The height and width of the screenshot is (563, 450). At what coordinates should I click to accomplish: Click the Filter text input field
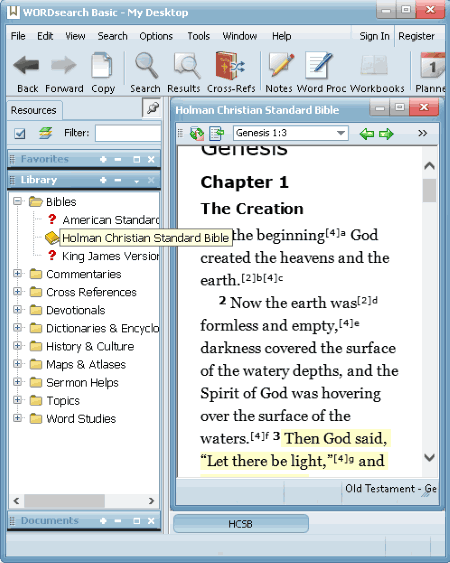click(x=128, y=133)
